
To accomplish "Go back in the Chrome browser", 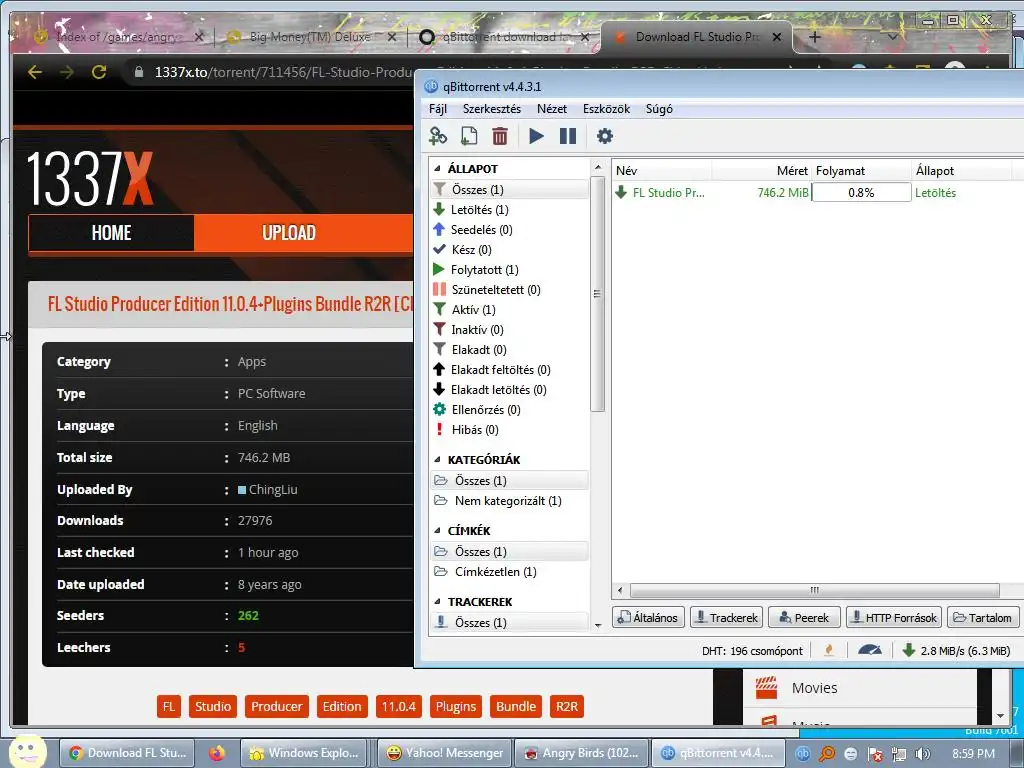I will (35, 72).
